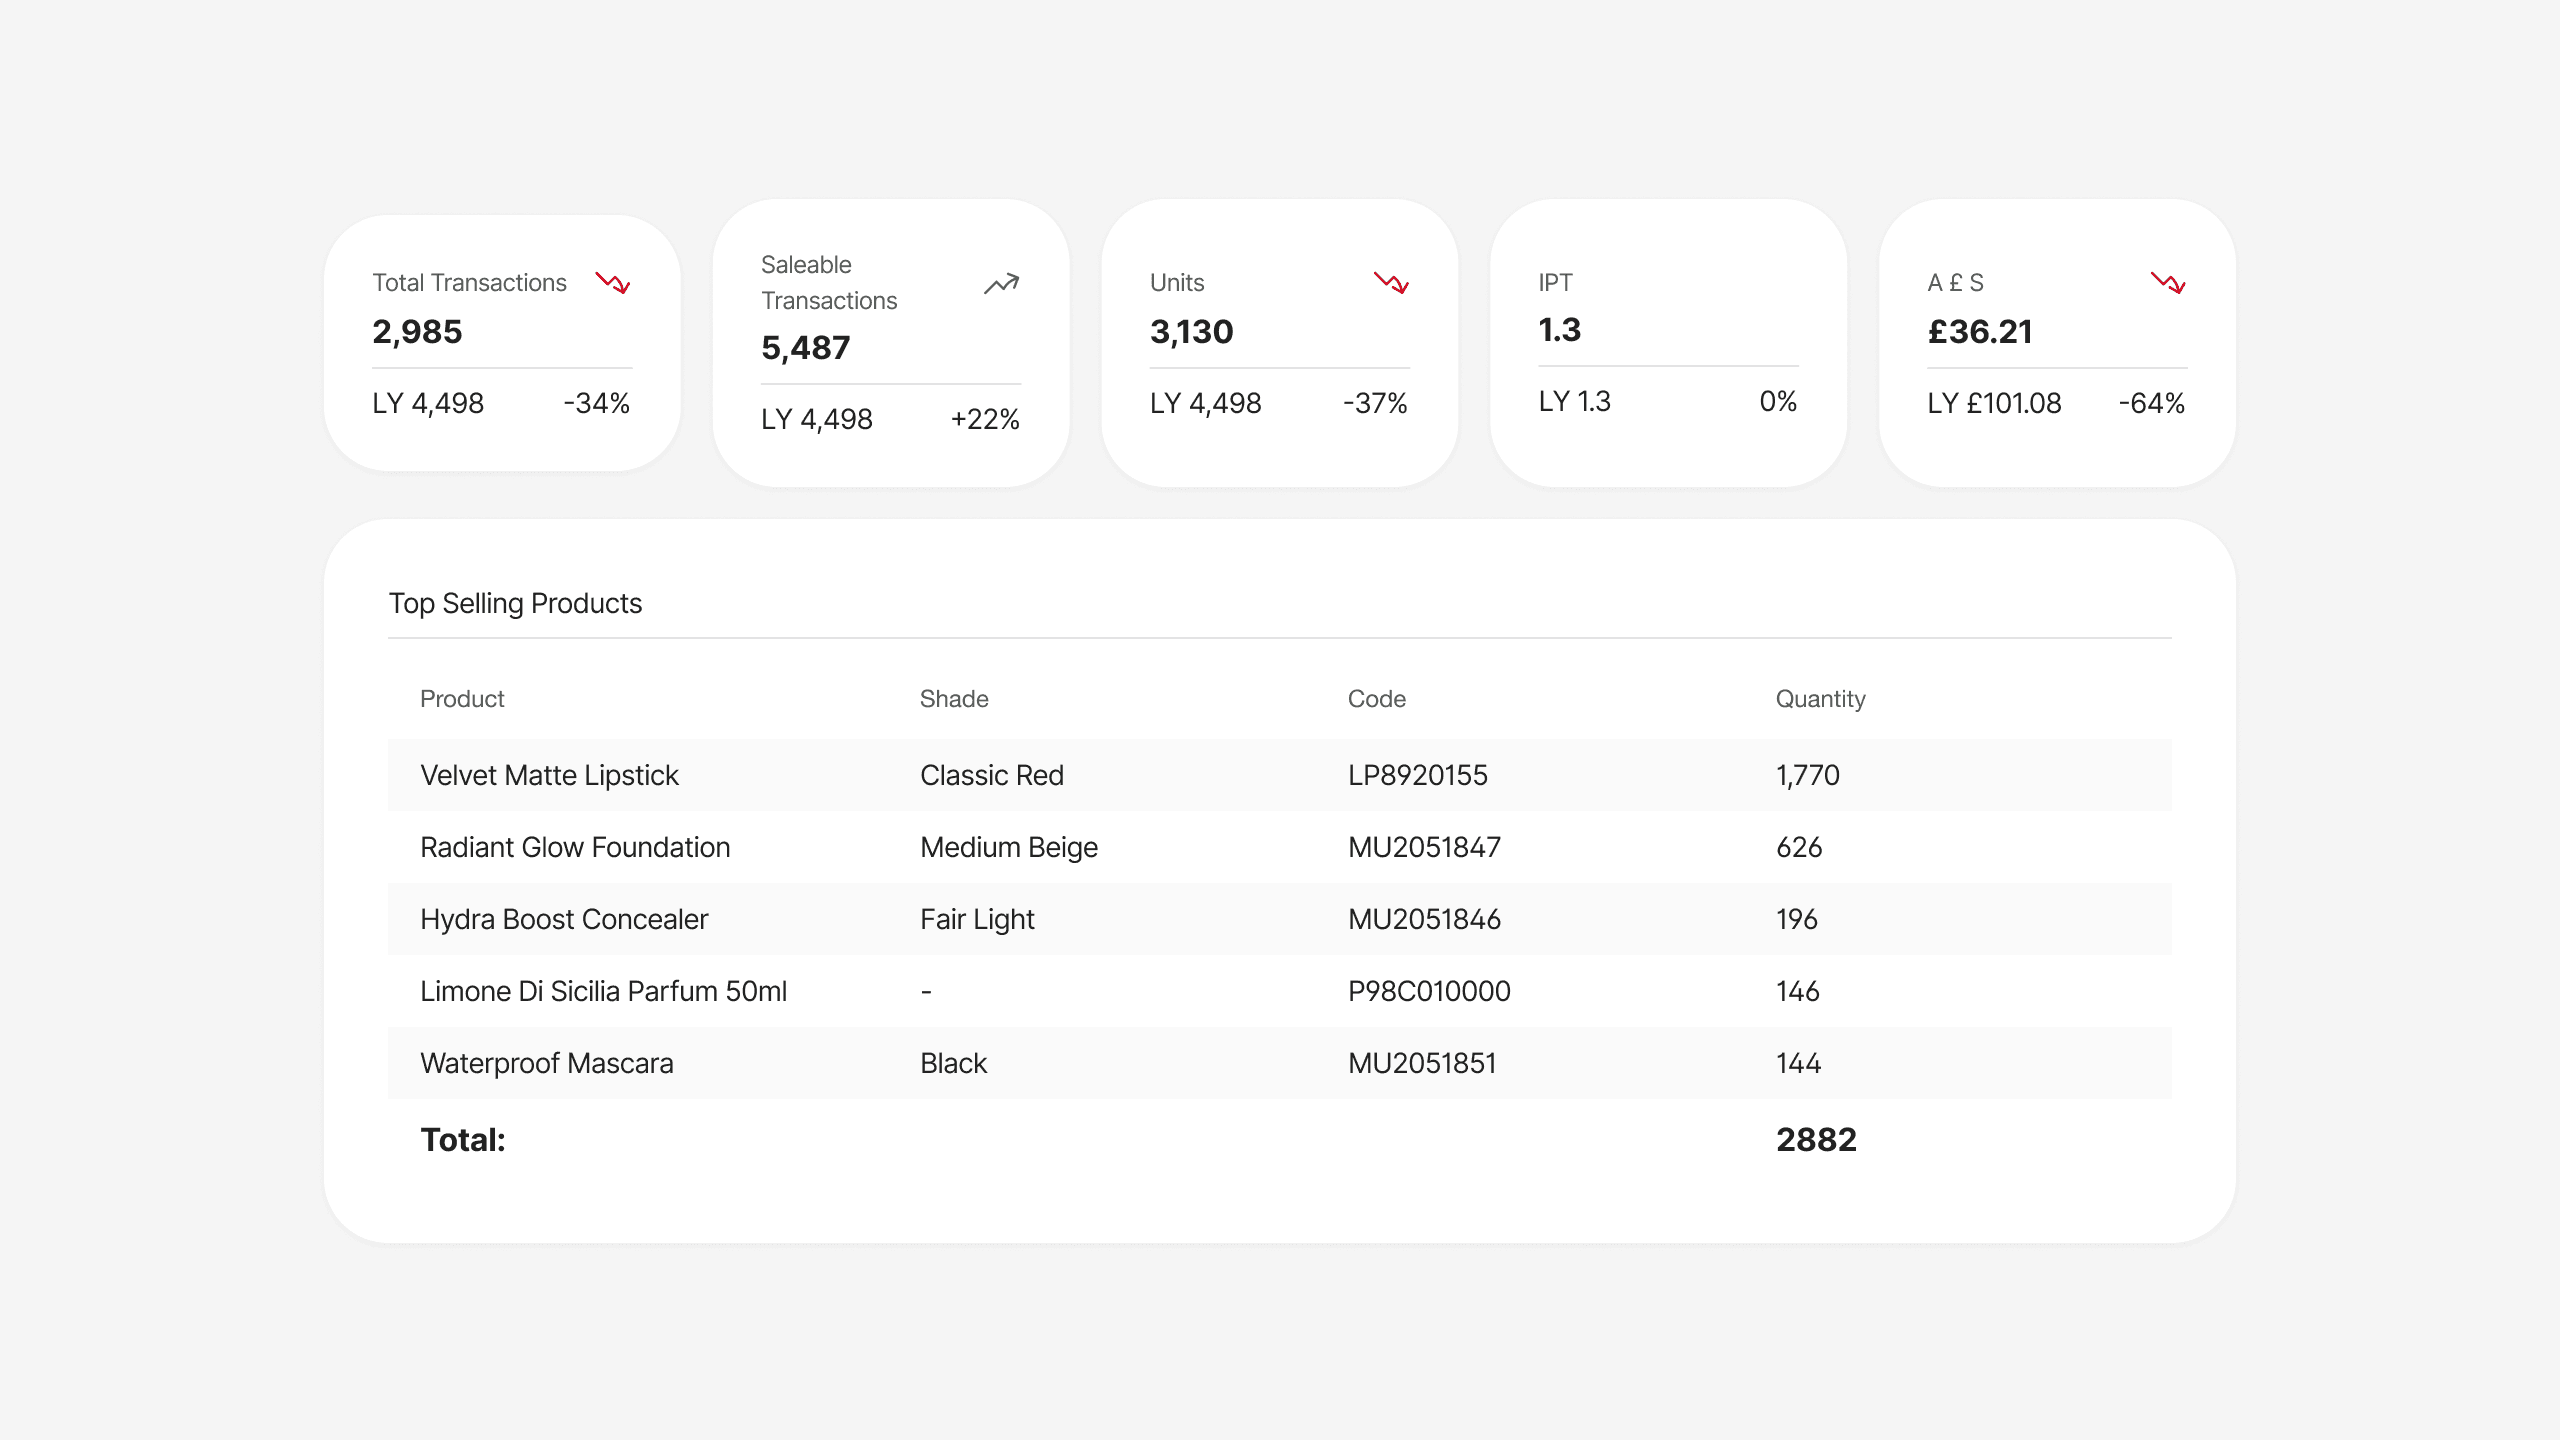Select the Waterproof Mascara row
This screenshot has height=1440, width=2560.
point(546,1063)
